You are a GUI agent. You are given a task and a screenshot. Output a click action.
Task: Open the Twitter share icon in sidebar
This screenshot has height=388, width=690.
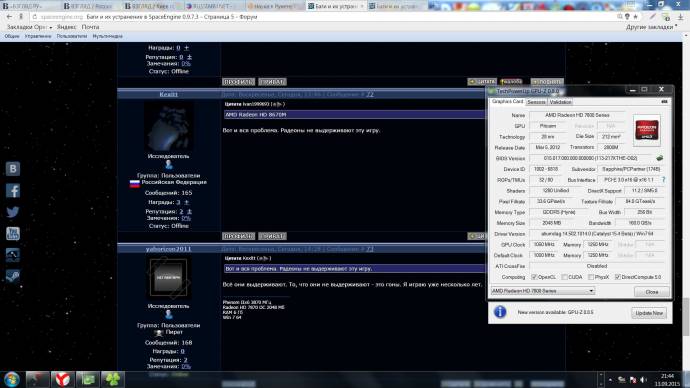tap(13, 212)
